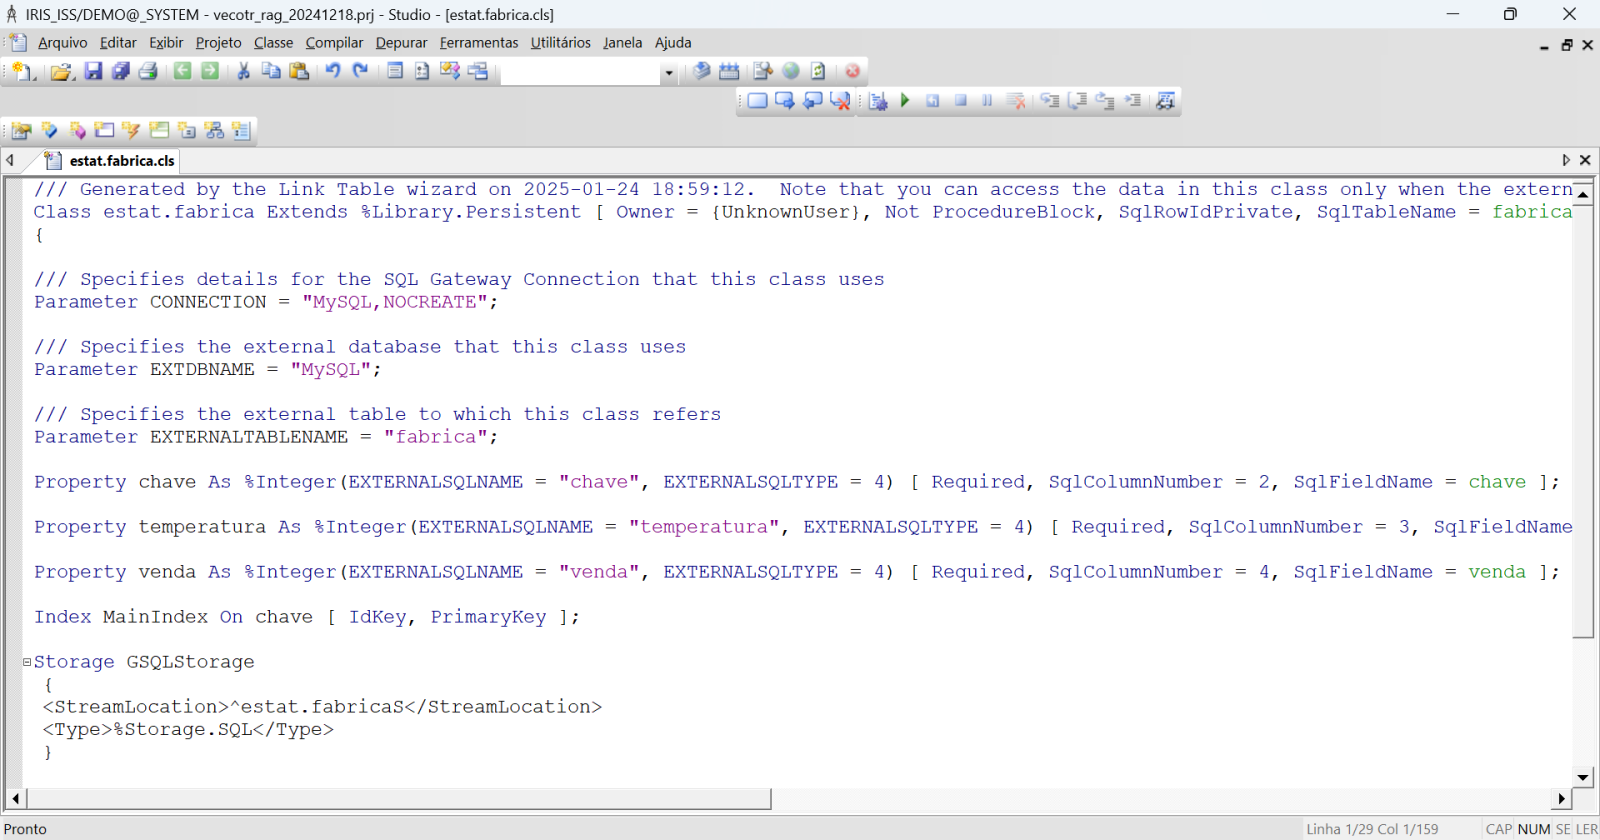Open the toolbar combo box dropdown
This screenshot has width=1600, height=840.
(x=668, y=72)
